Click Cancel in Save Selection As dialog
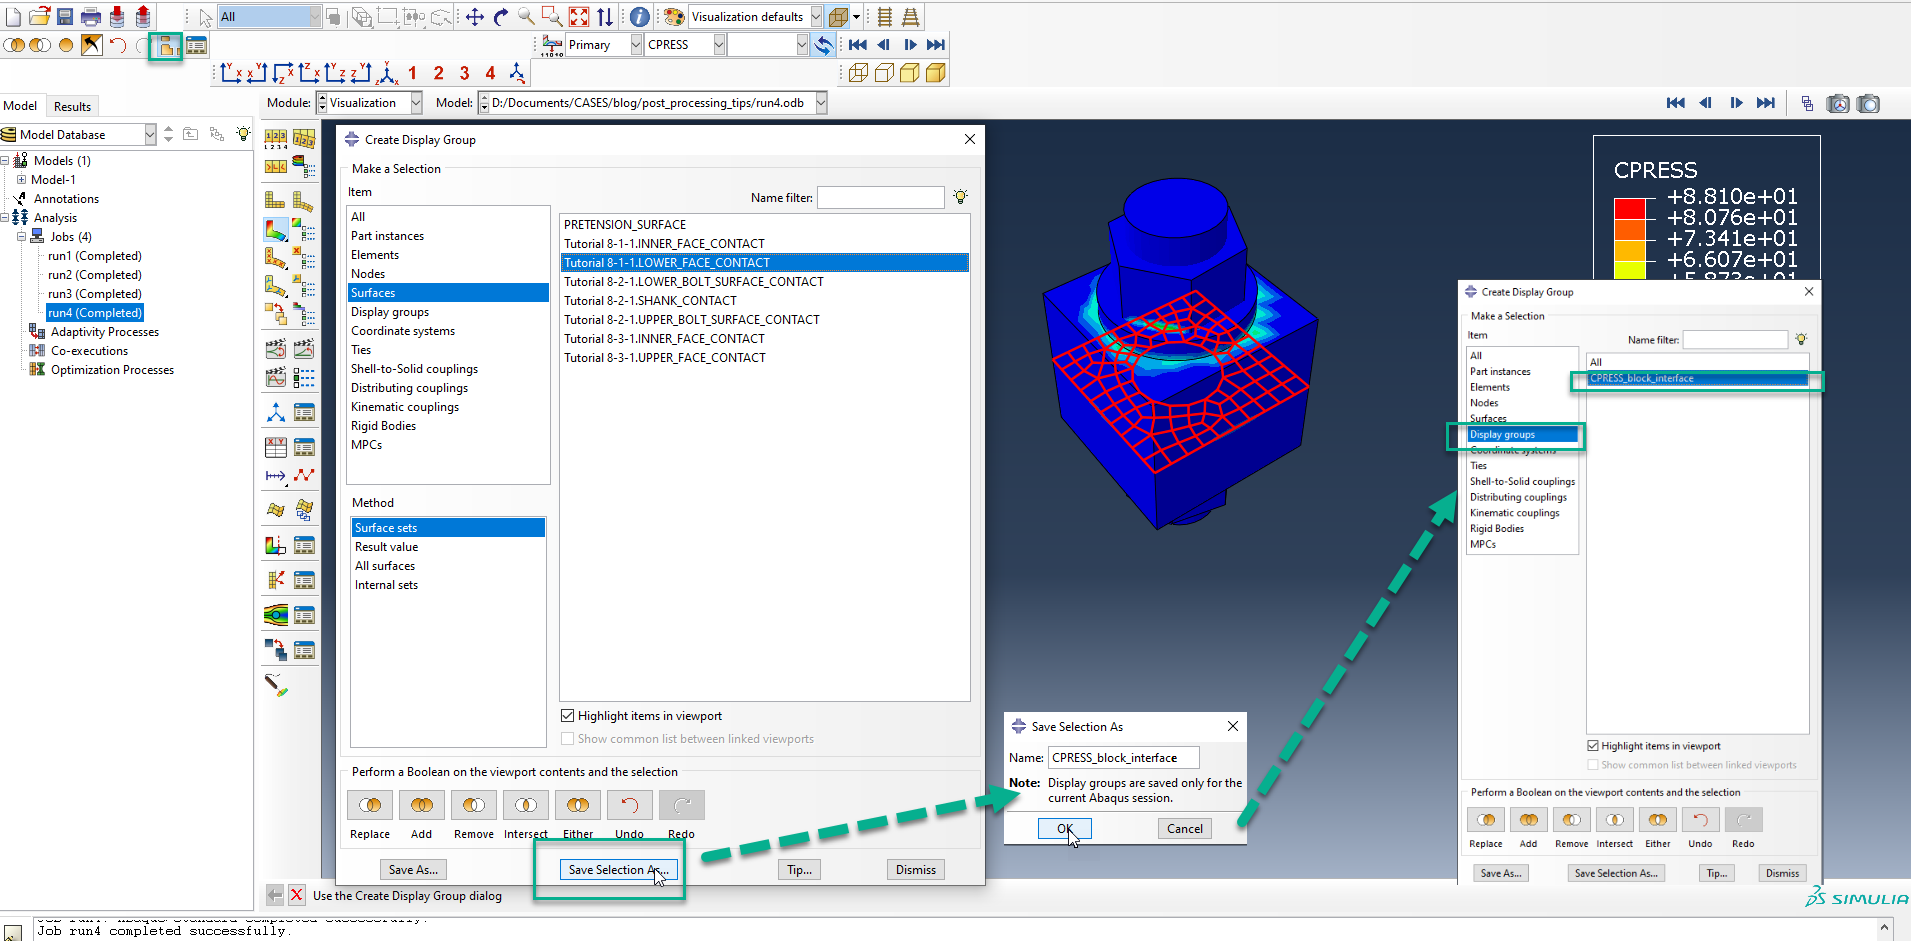Image resolution: width=1911 pixels, height=941 pixels. pyautogui.click(x=1185, y=828)
